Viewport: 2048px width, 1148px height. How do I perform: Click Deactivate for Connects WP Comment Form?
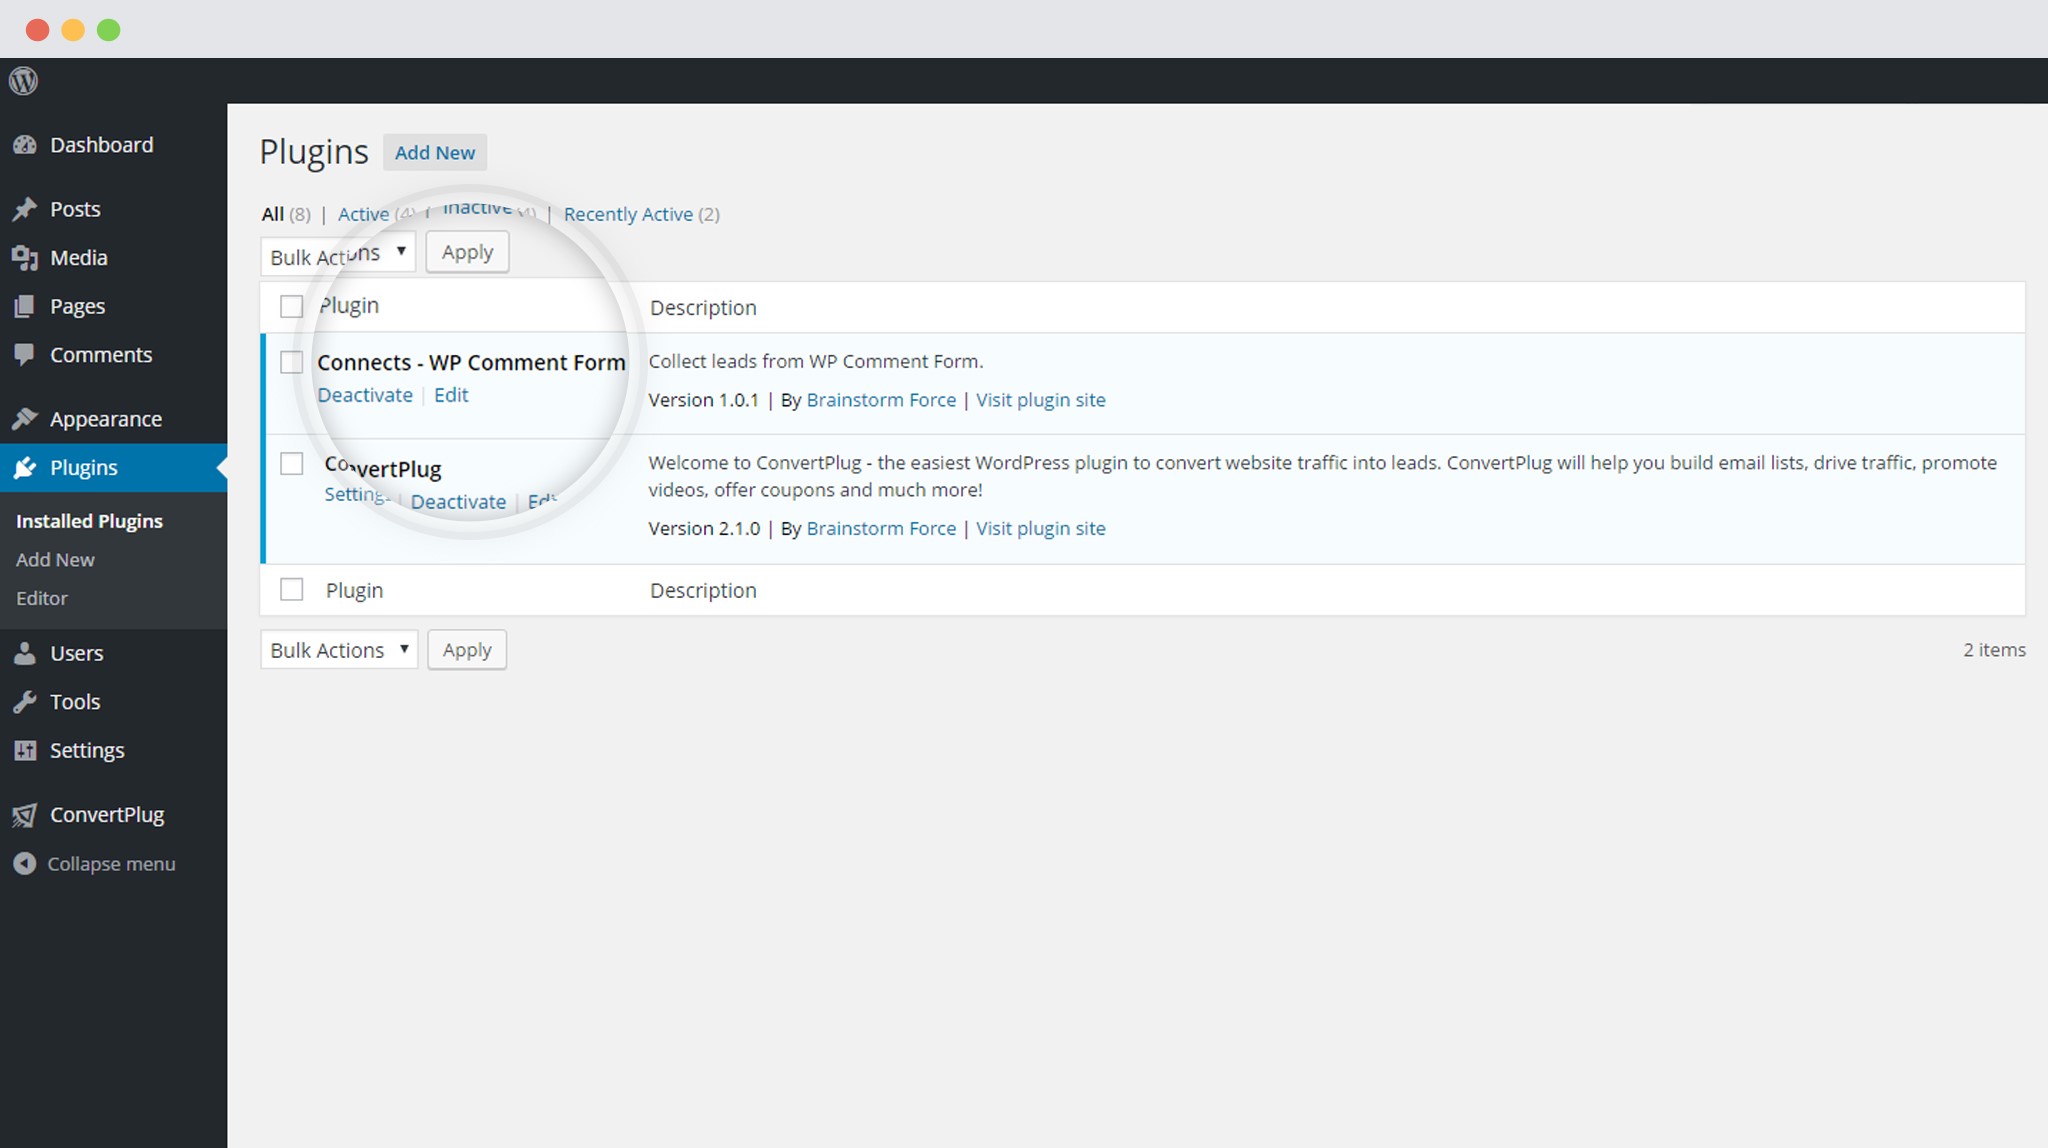tap(364, 394)
